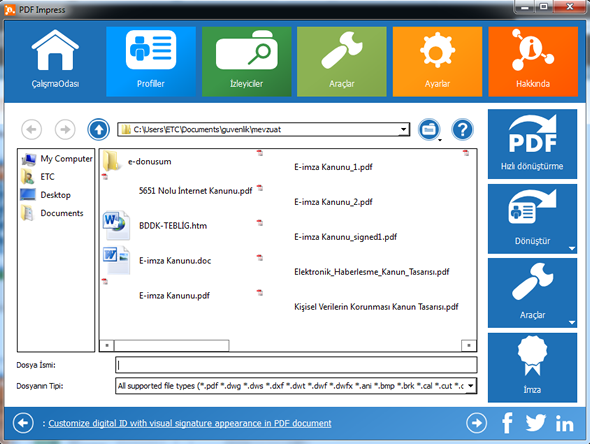Select Elektronik_Haberlesme_Kanun_Tasarısı.pdf file
The image size is (590, 444).
[x=372, y=272]
